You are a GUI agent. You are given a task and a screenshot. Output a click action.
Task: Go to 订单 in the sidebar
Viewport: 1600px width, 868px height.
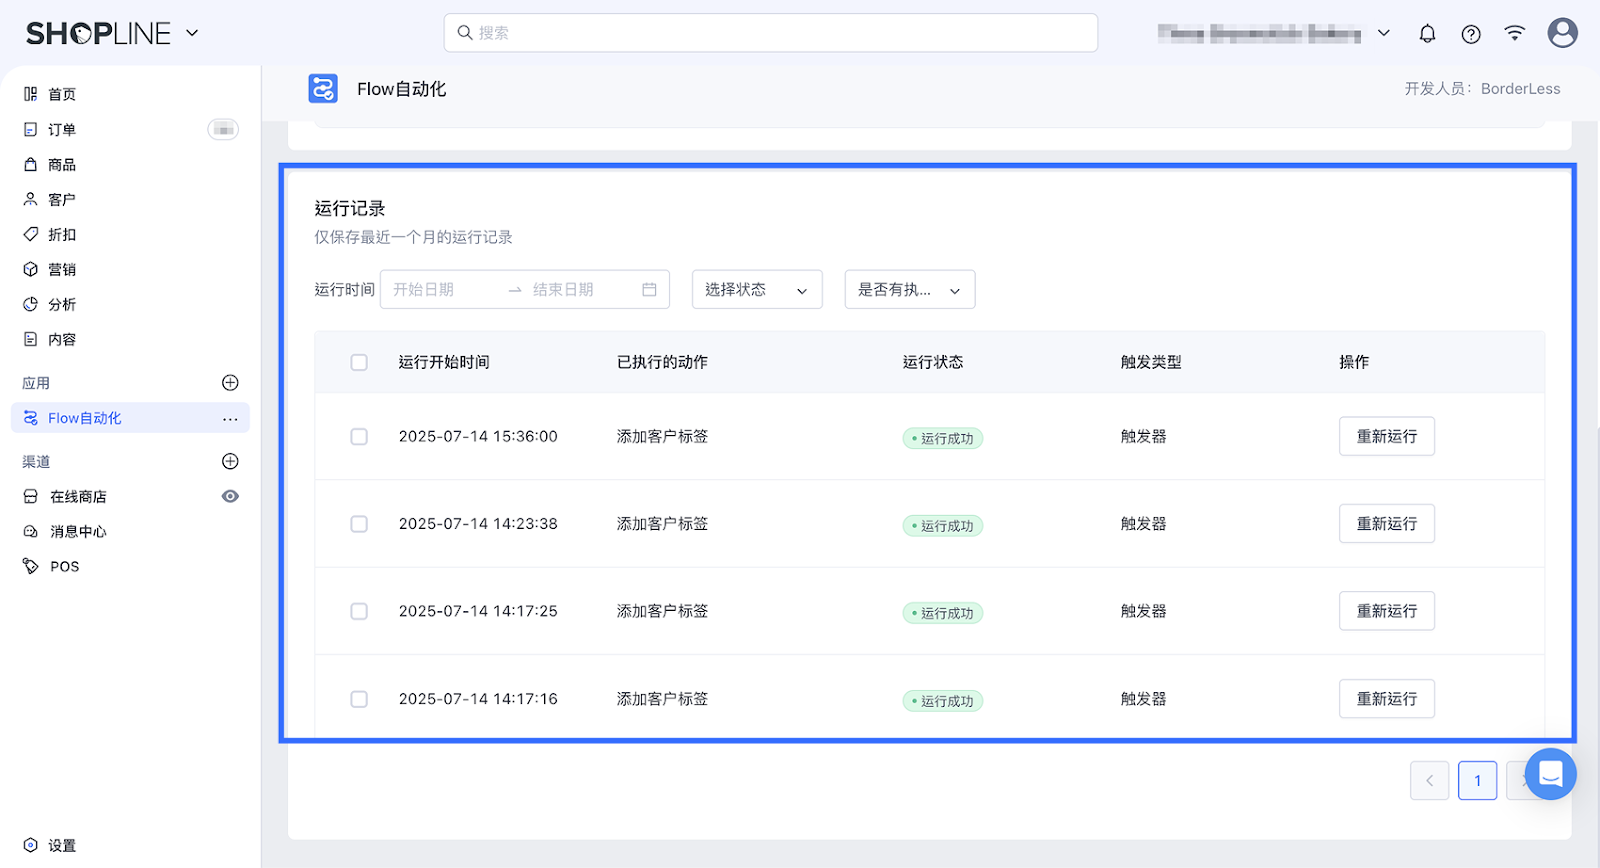pos(62,130)
